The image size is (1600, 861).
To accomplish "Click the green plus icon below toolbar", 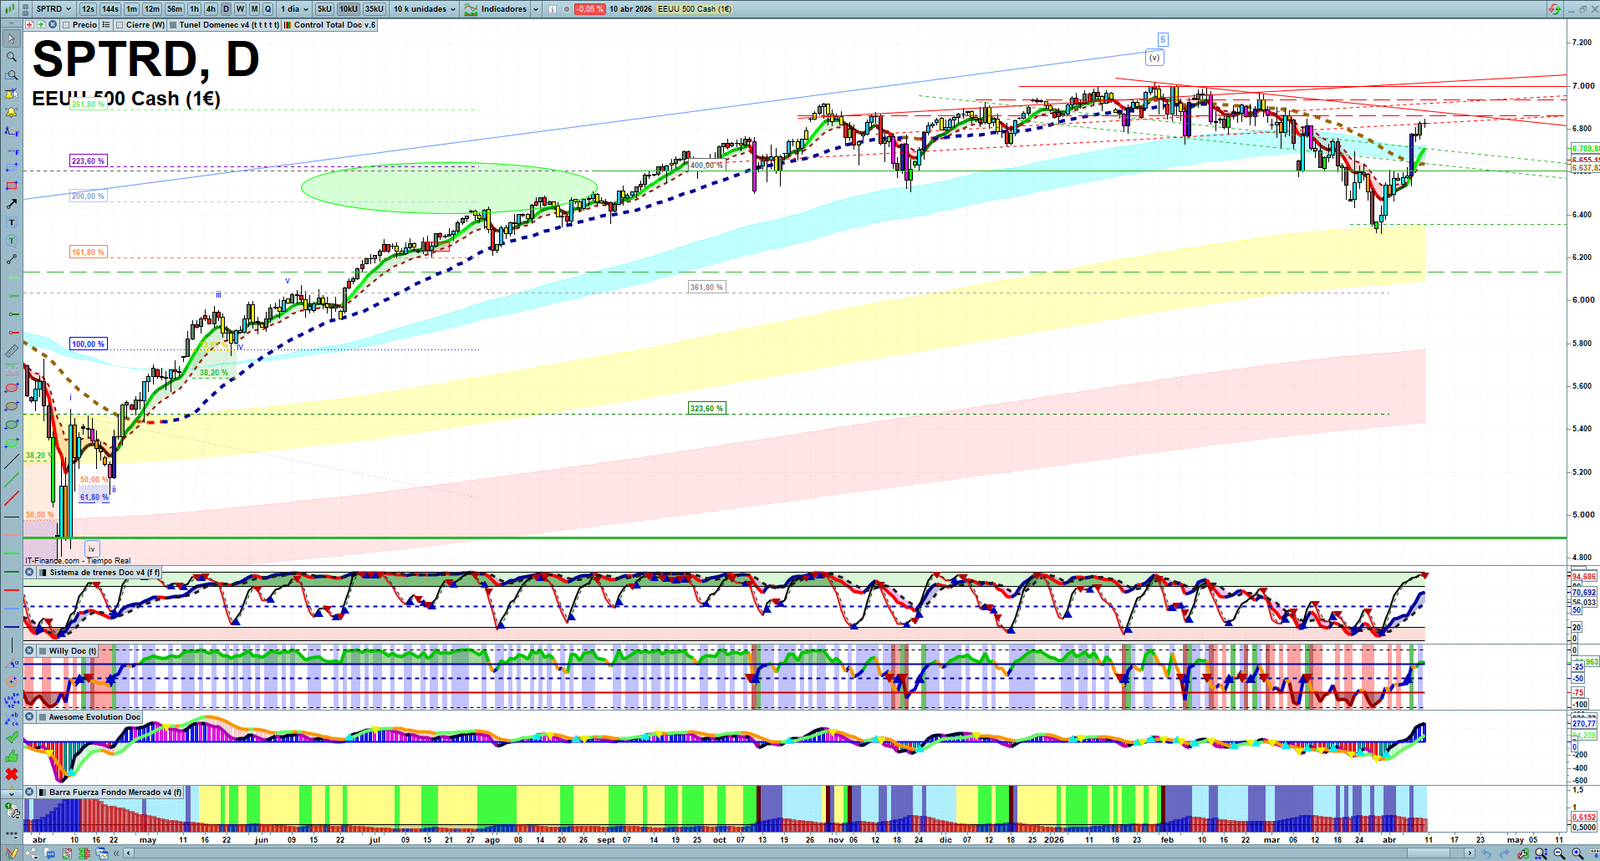I will click(x=41, y=25).
